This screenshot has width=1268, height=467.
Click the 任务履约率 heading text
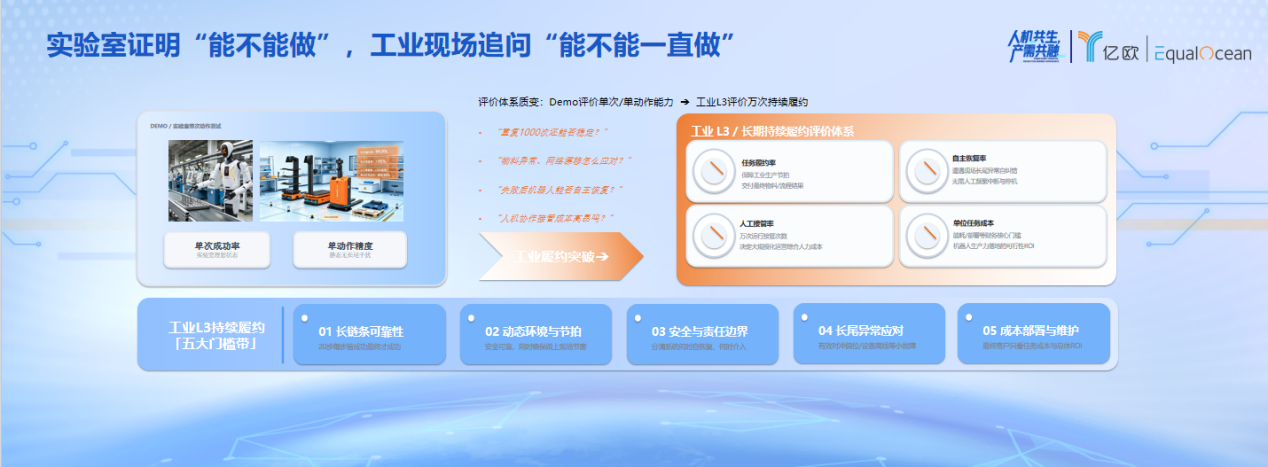tap(757, 163)
